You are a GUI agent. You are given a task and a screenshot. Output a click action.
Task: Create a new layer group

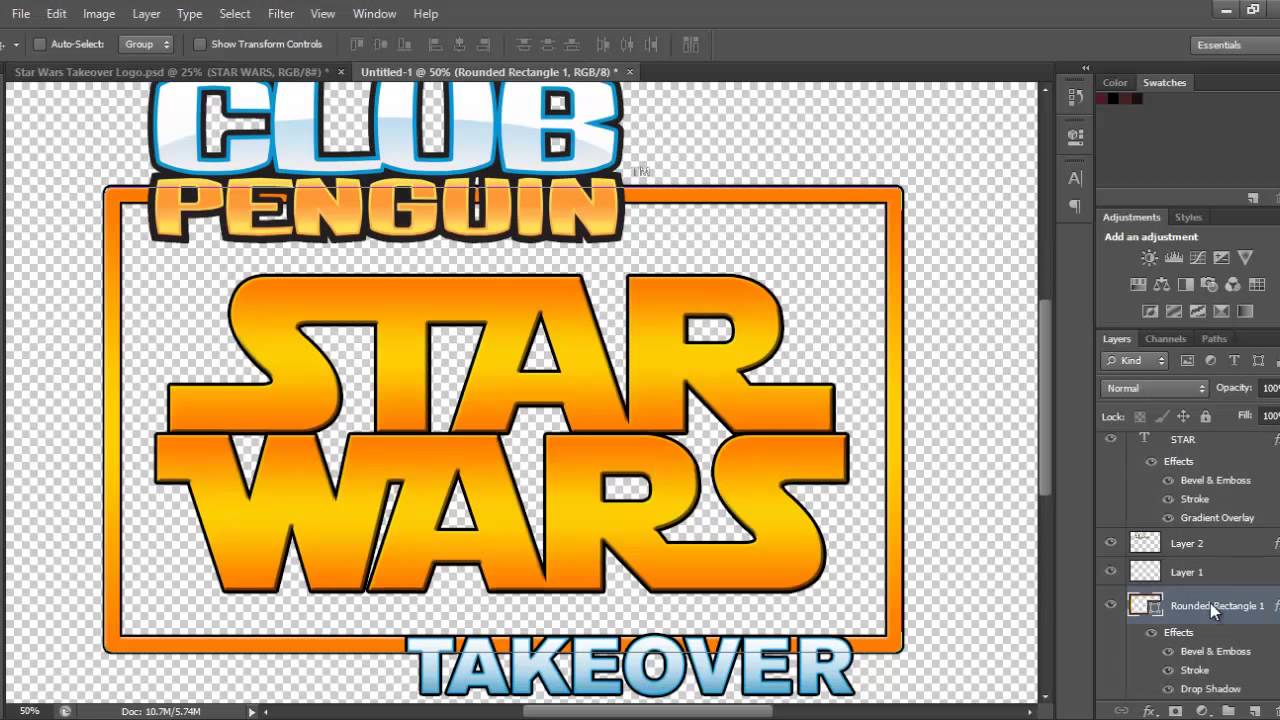[1228, 711]
